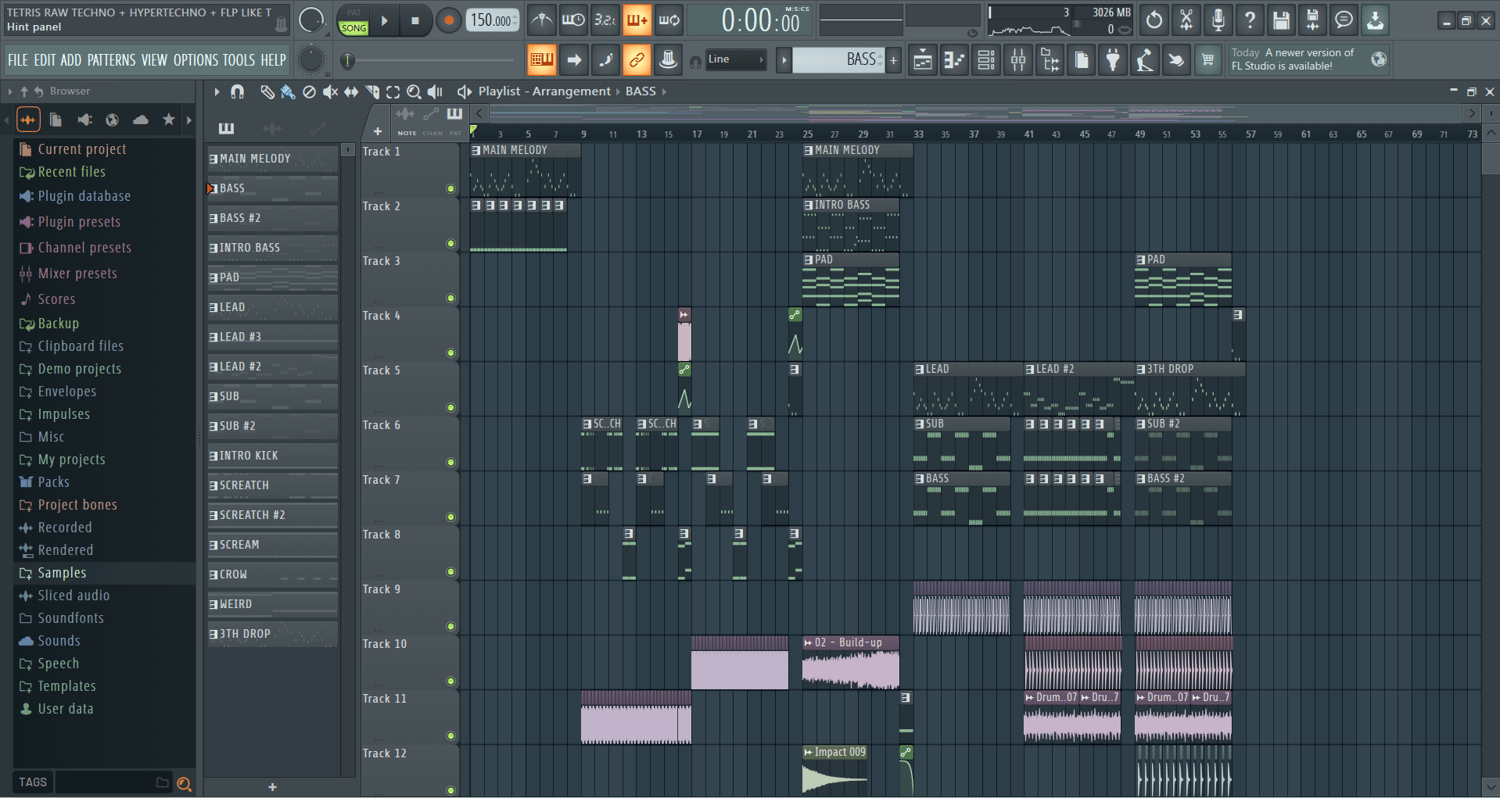The width and height of the screenshot is (1500, 798).
Task: Click the render audio file icon
Action: pos(1313,19)
